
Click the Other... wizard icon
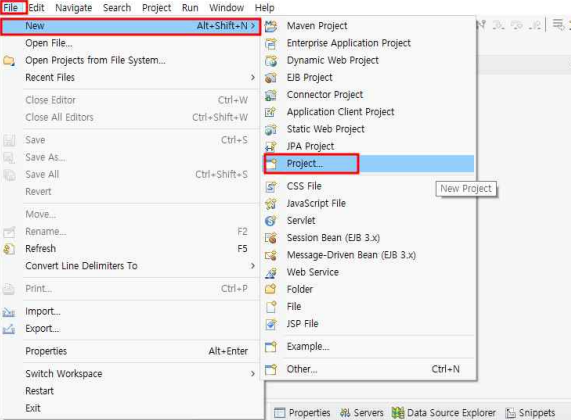click(271, 369)
